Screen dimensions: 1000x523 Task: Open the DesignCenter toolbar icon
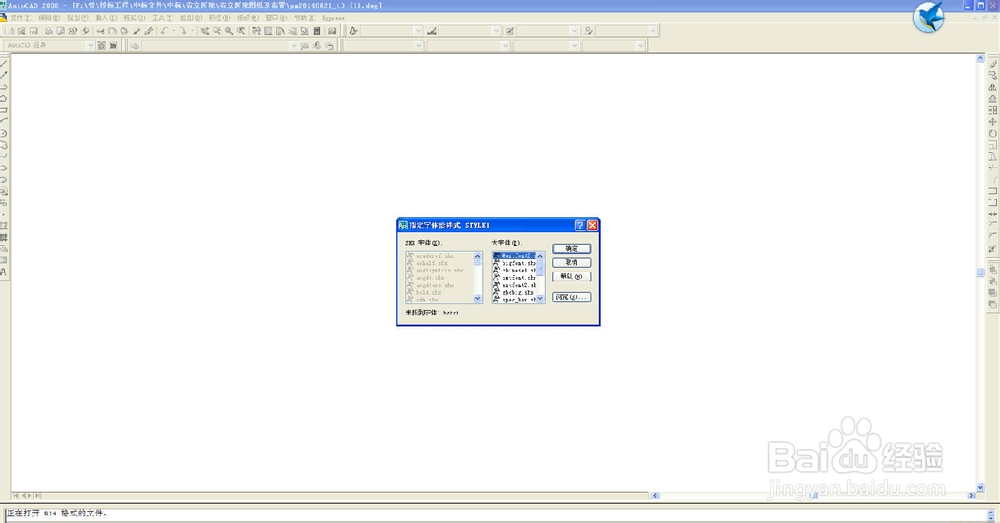click(x=268, y=31)
